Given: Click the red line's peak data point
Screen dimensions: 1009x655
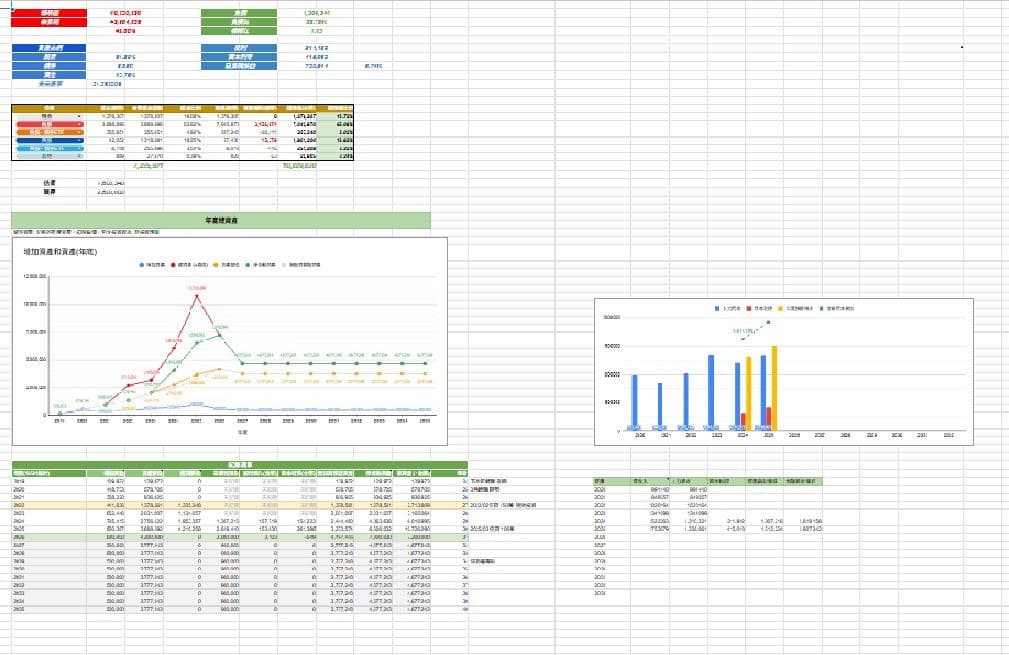Looking at the screenshot, I should [197, 296].
